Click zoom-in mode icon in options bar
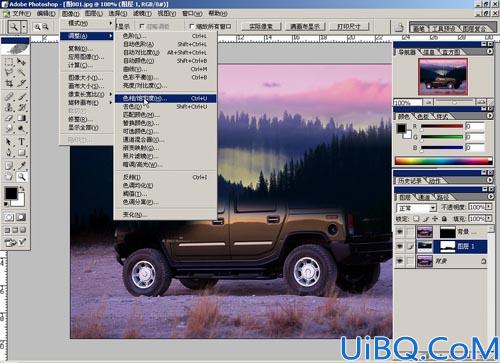This screenshot has height=363, width=500. (37, 27)
